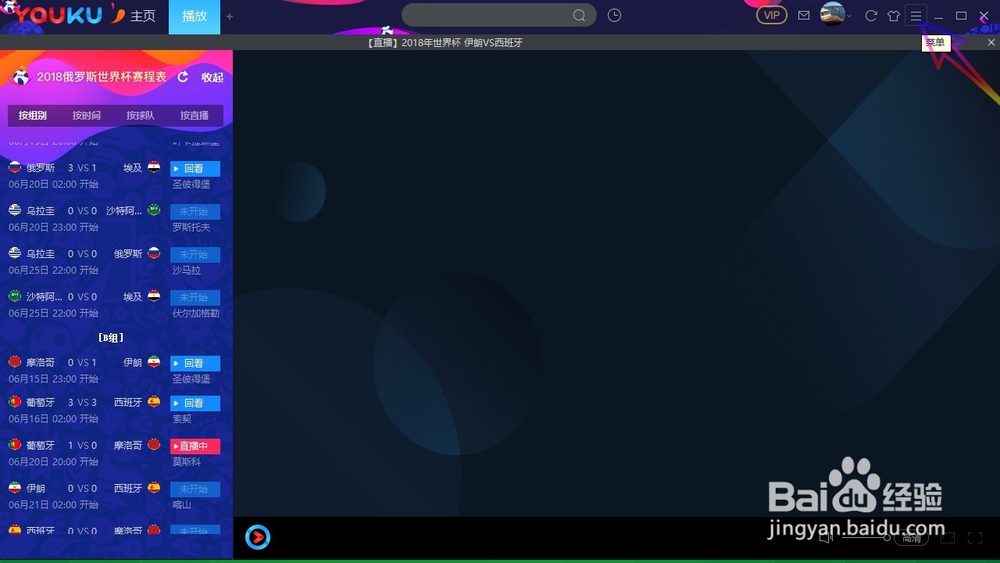Click the magnifier search icon
Image resolution: width=1000 pixels, height=563 pixels.
click(578, 15)
